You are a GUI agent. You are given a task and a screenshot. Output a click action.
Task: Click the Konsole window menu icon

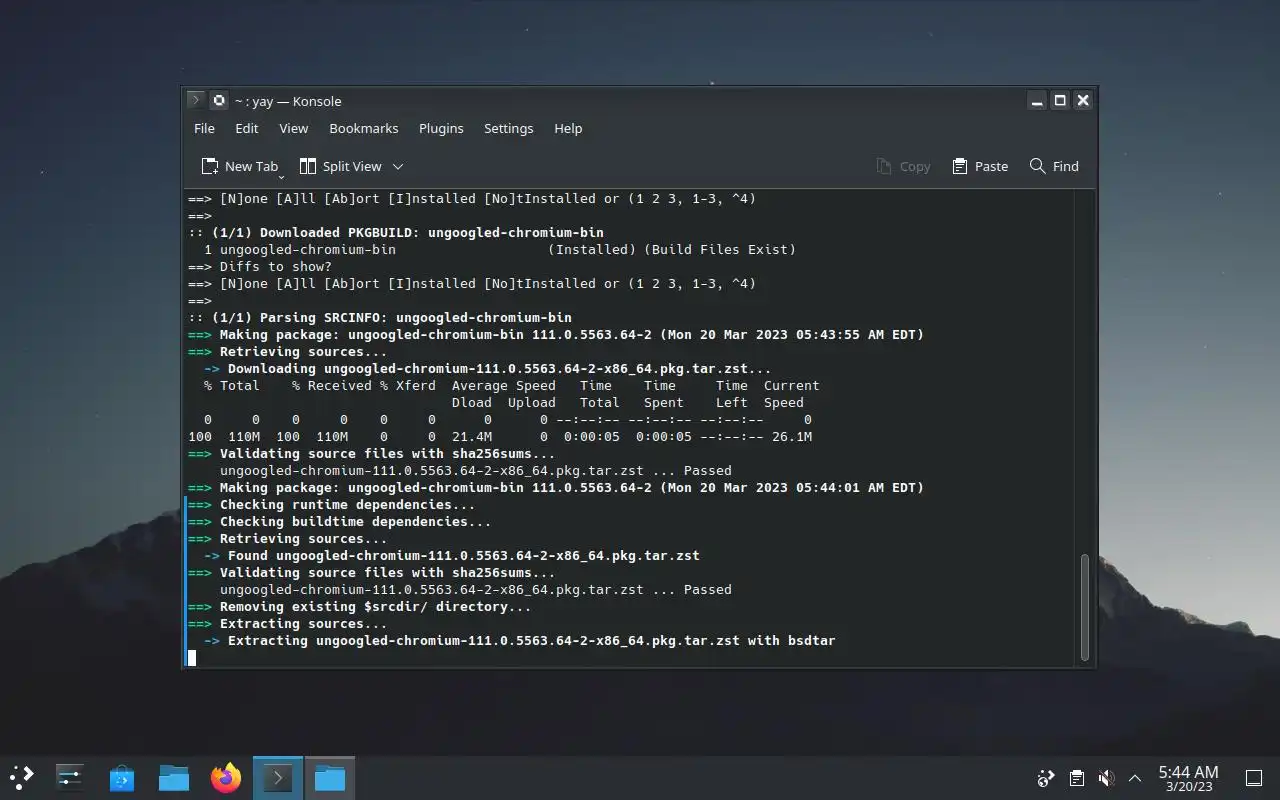click(196, 100)
